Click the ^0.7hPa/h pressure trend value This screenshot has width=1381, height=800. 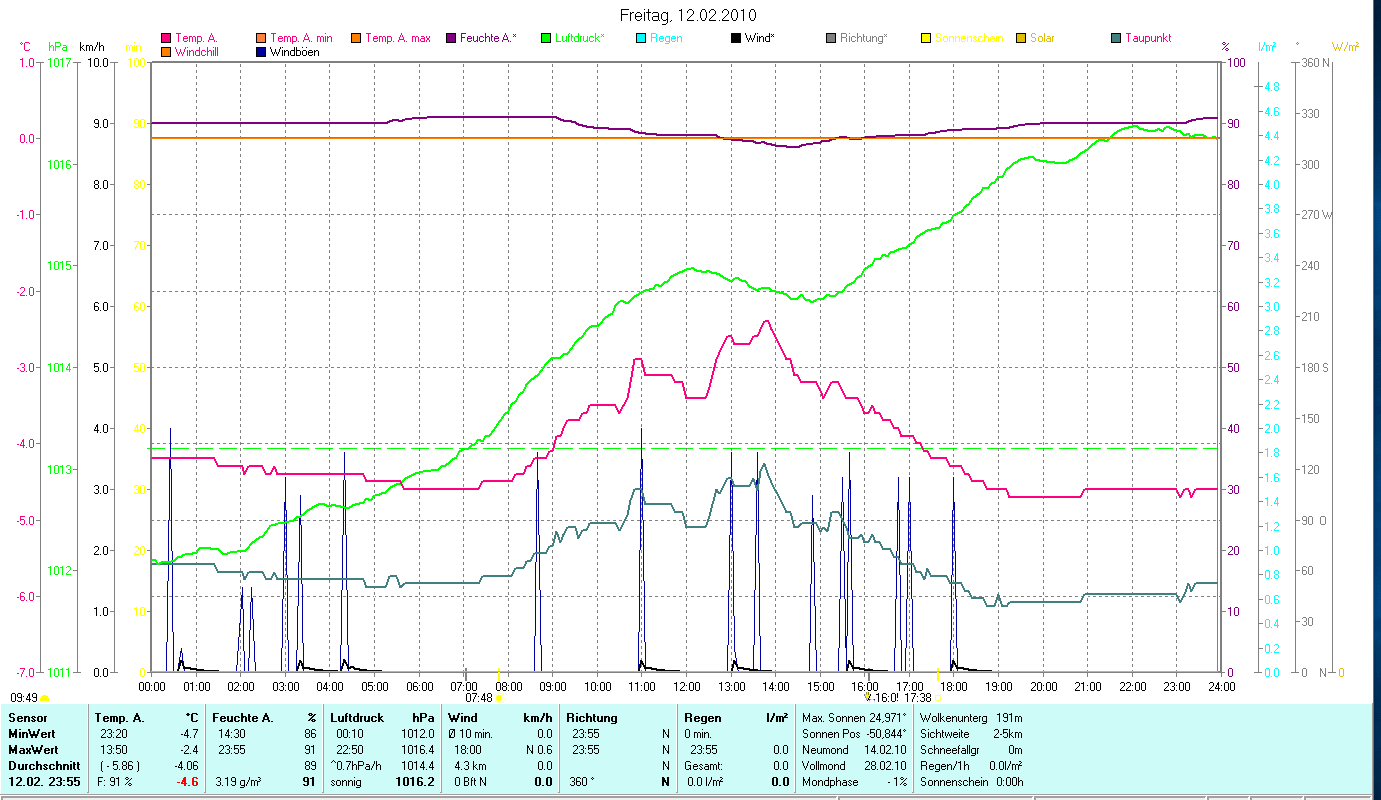pyautogui.click(x=358, y=765)
